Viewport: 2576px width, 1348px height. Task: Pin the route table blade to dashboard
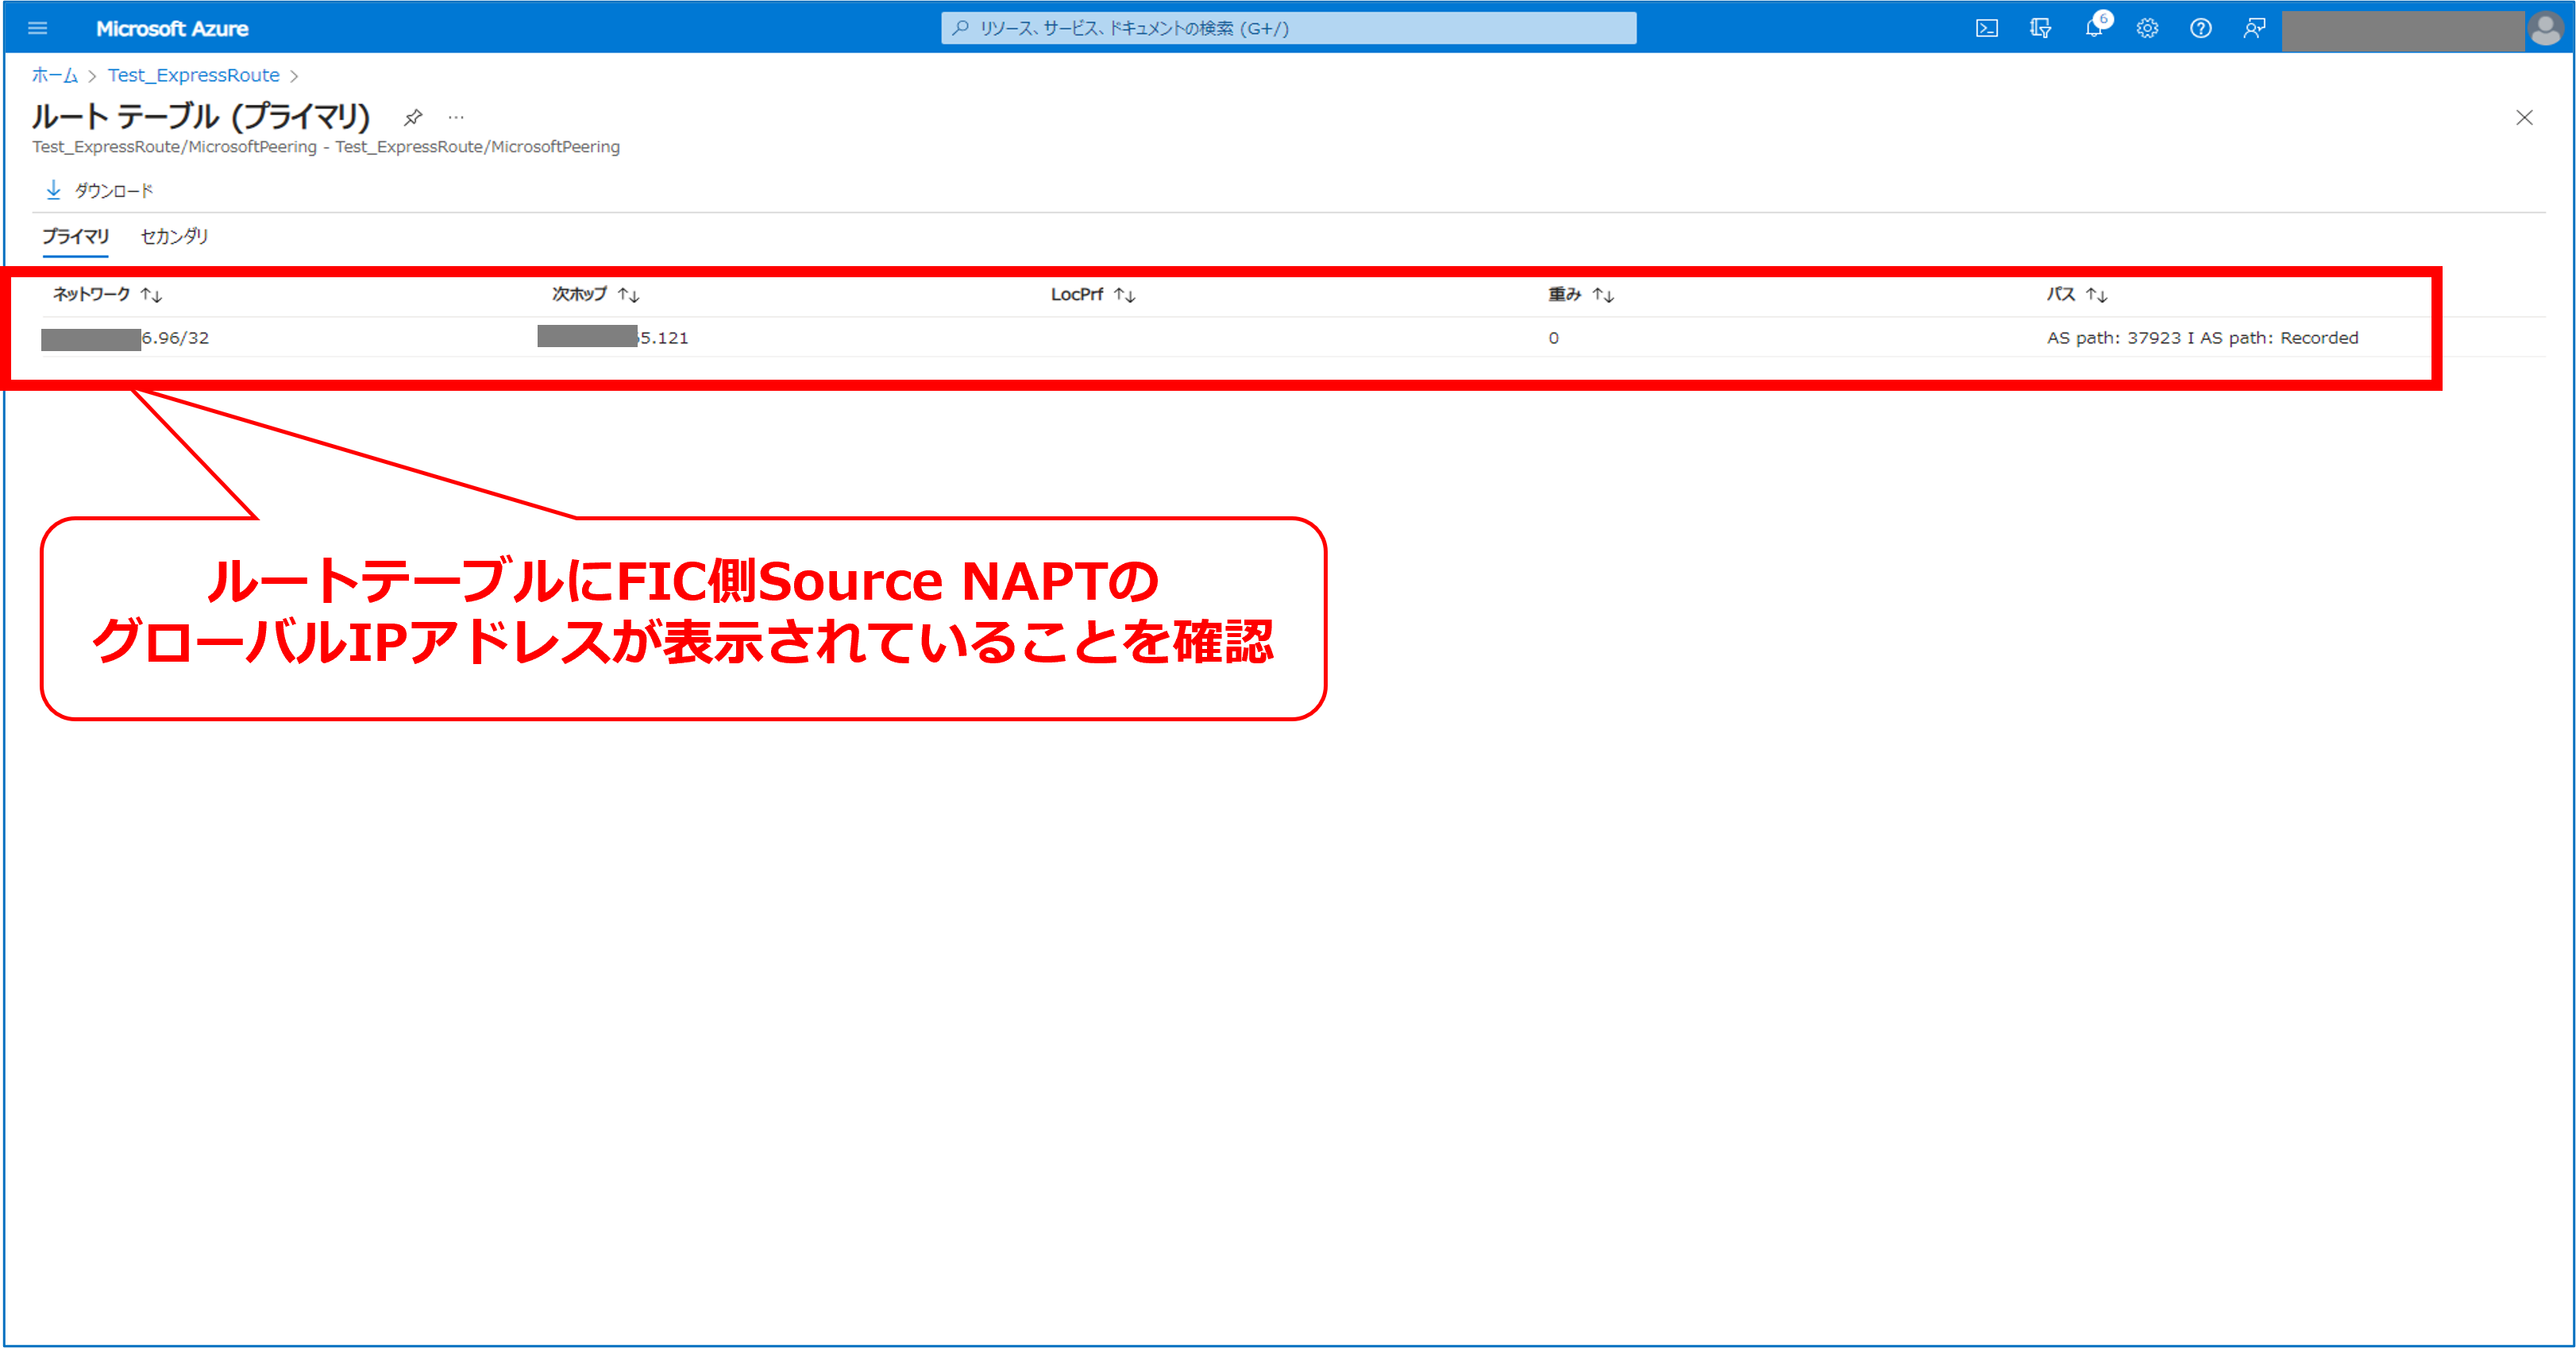(413, 117)
